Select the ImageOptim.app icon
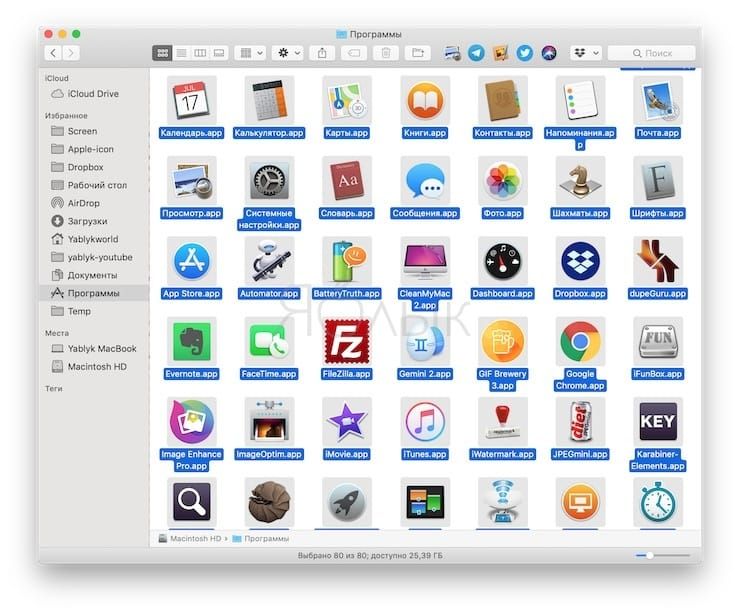Screen dimensions: 740x615 click(x=269, y=421)
